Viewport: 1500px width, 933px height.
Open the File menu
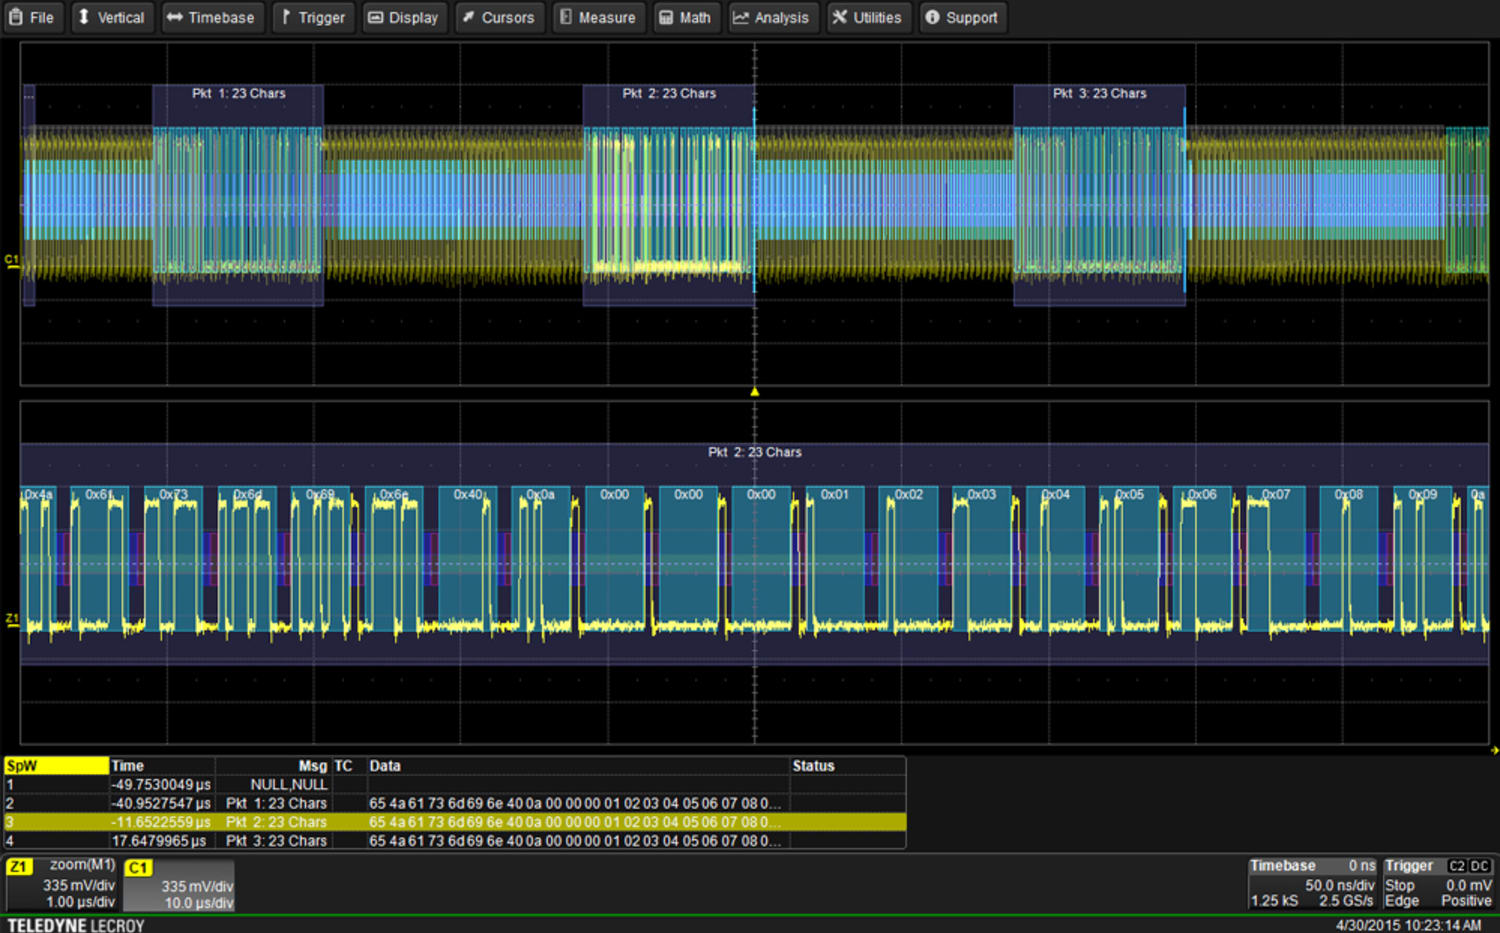coord(33,17)
